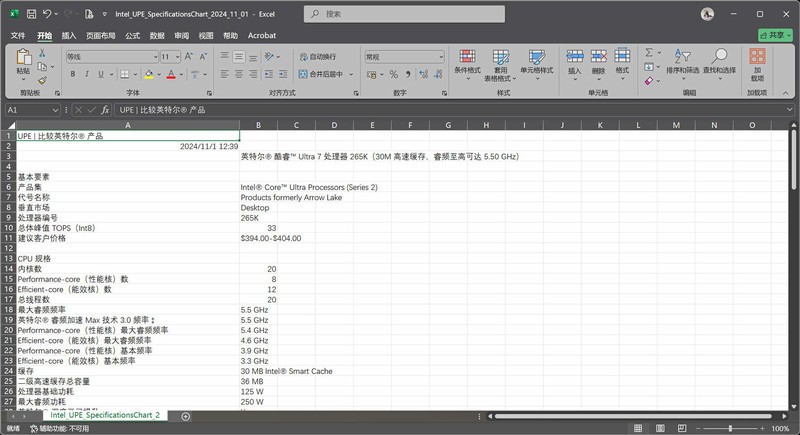Click the Percent Style icon

[394, 74]
